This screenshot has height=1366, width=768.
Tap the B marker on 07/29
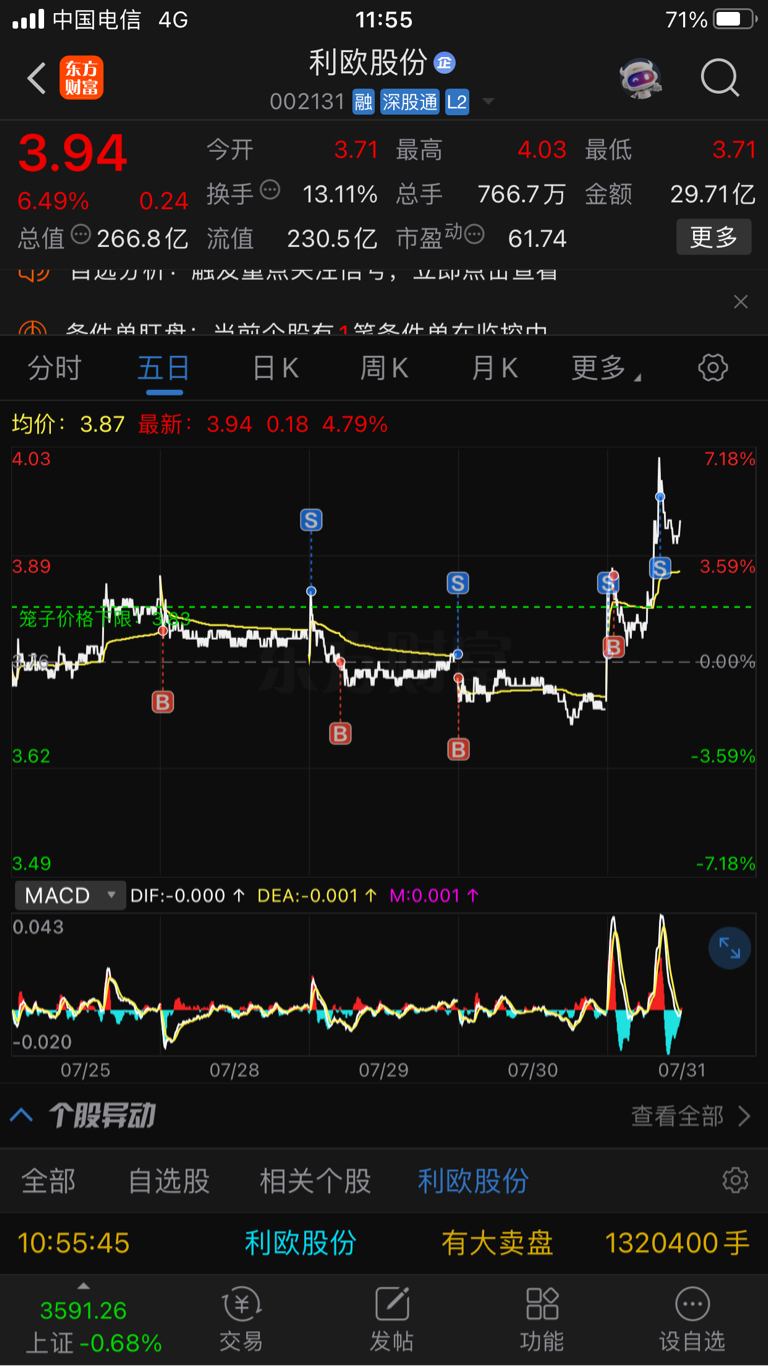coord(458,749)
